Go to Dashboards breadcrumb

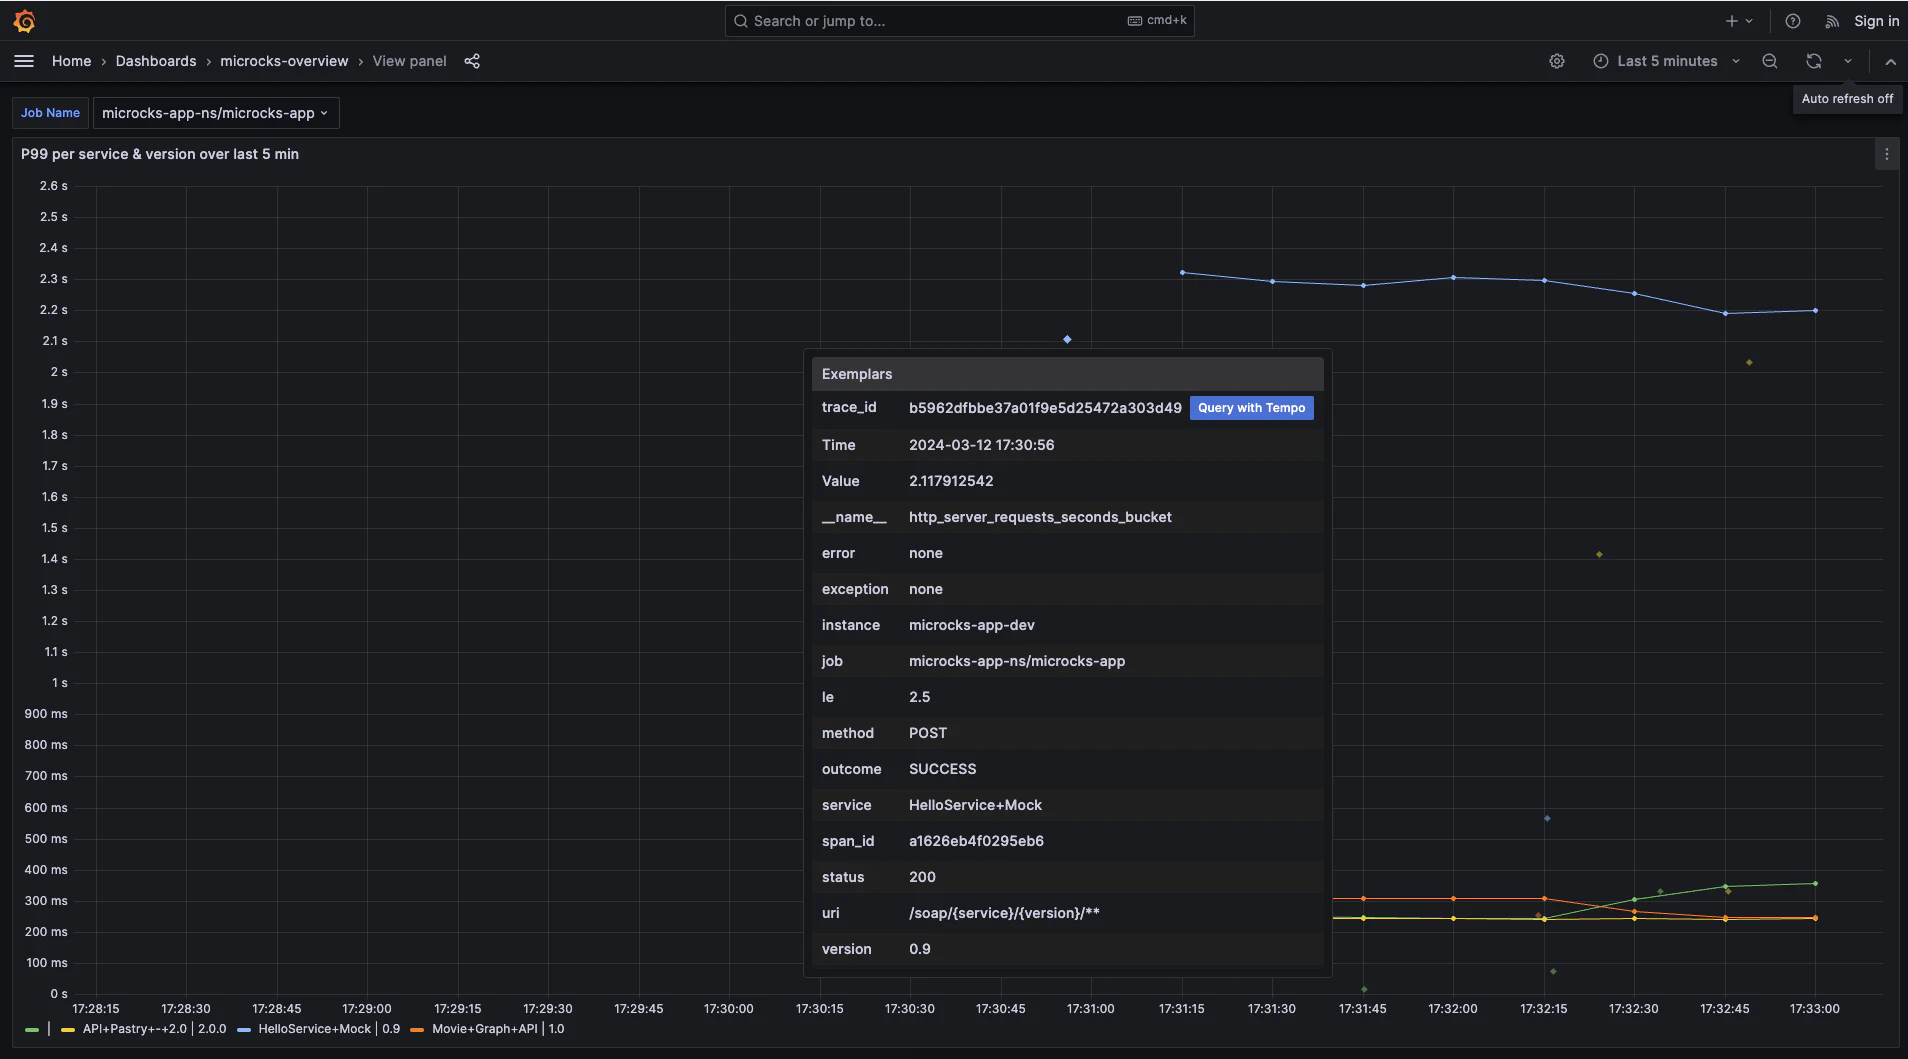[x=156, y=61]
